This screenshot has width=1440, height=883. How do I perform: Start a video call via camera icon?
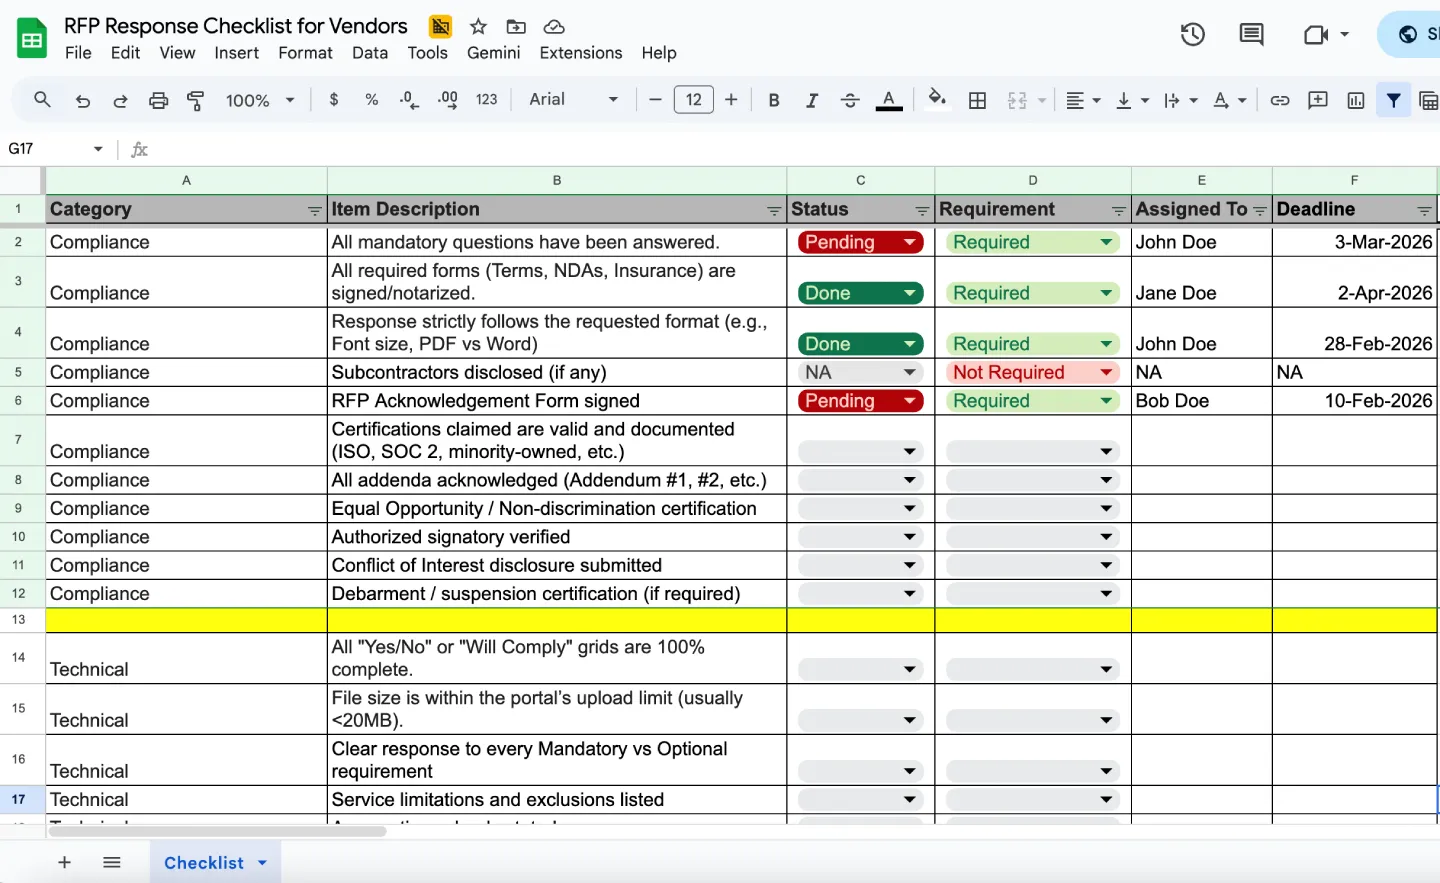[1316, 35]
